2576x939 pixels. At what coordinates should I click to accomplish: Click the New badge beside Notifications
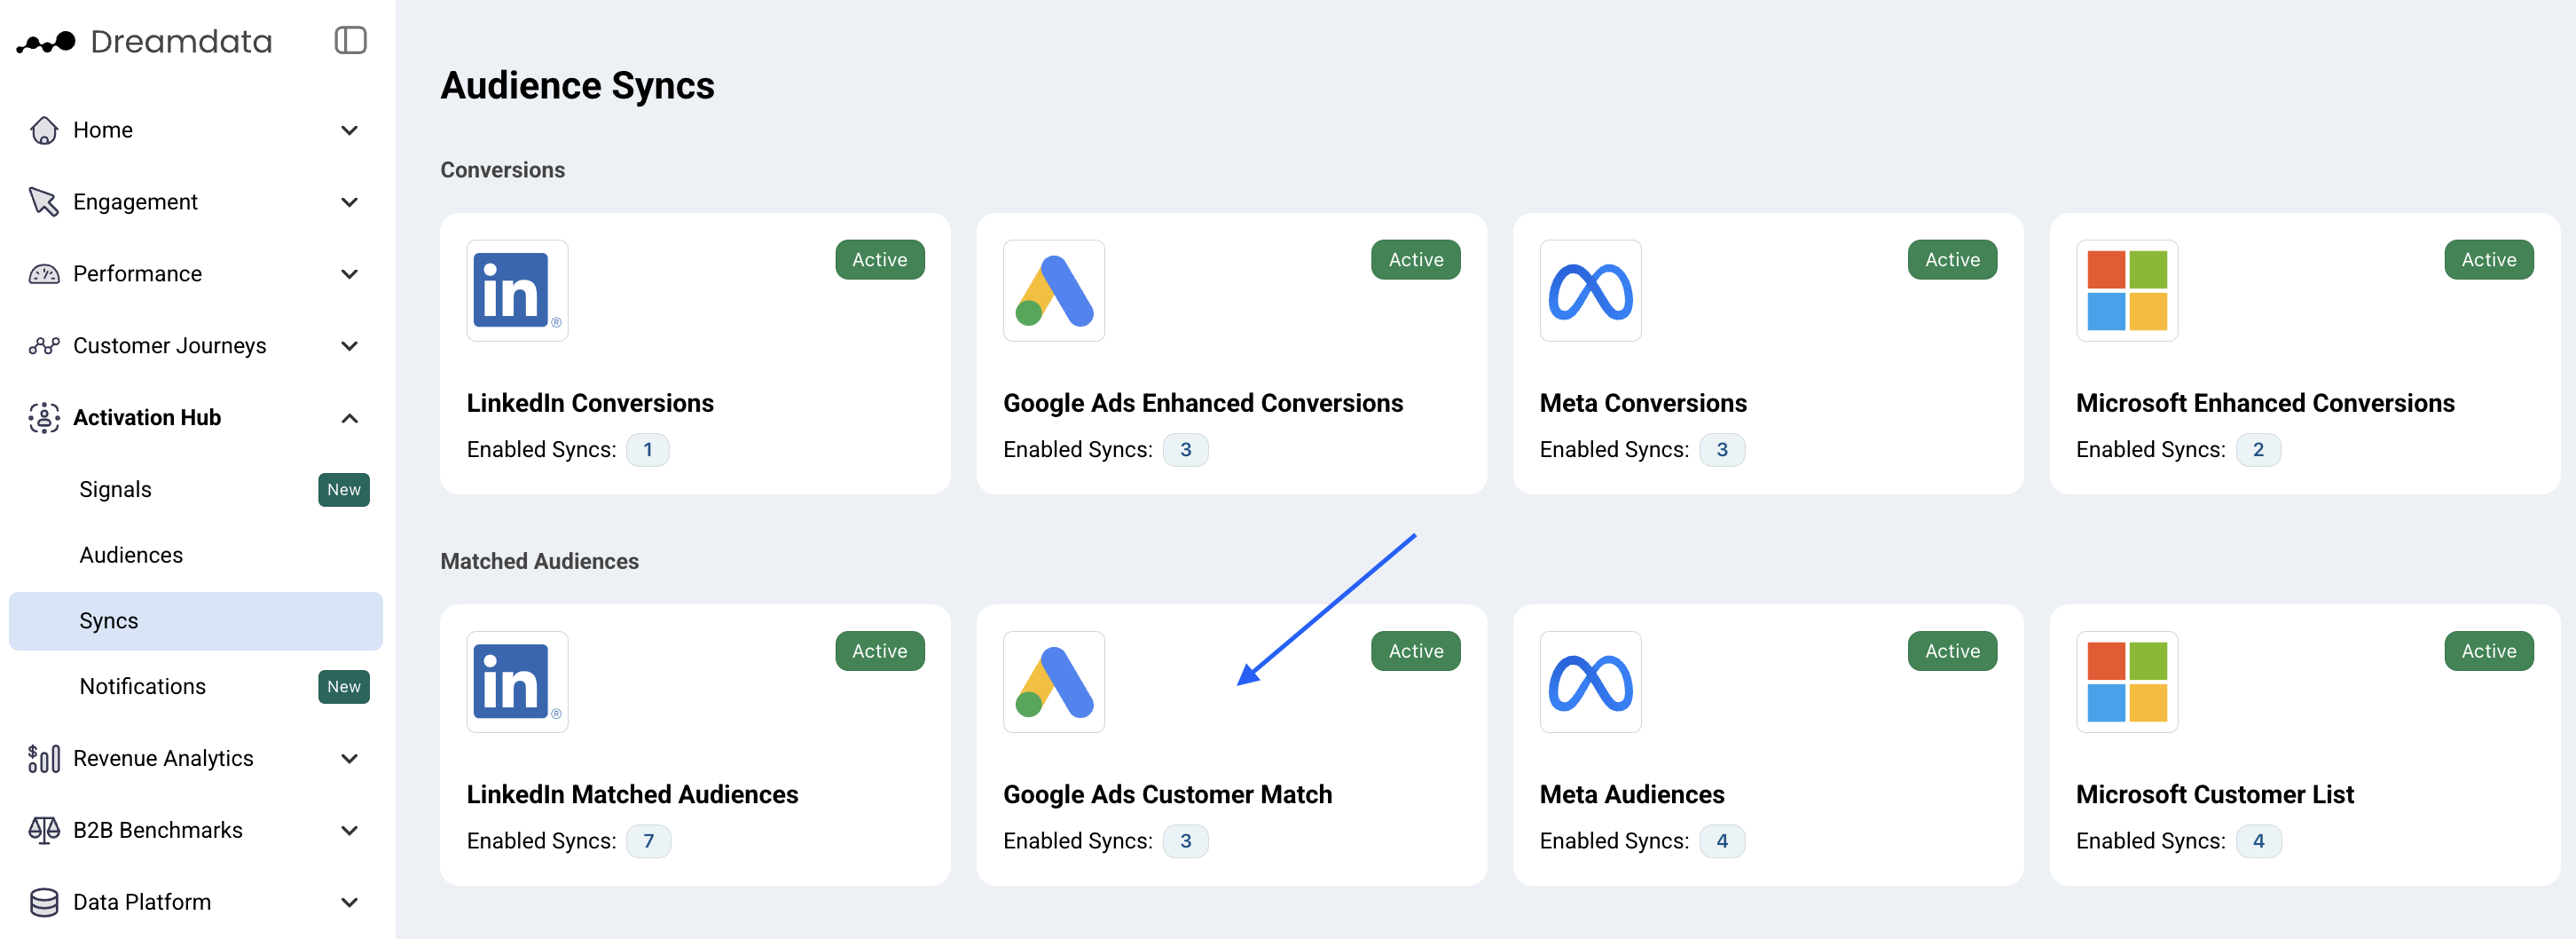(x=344, y=687)
